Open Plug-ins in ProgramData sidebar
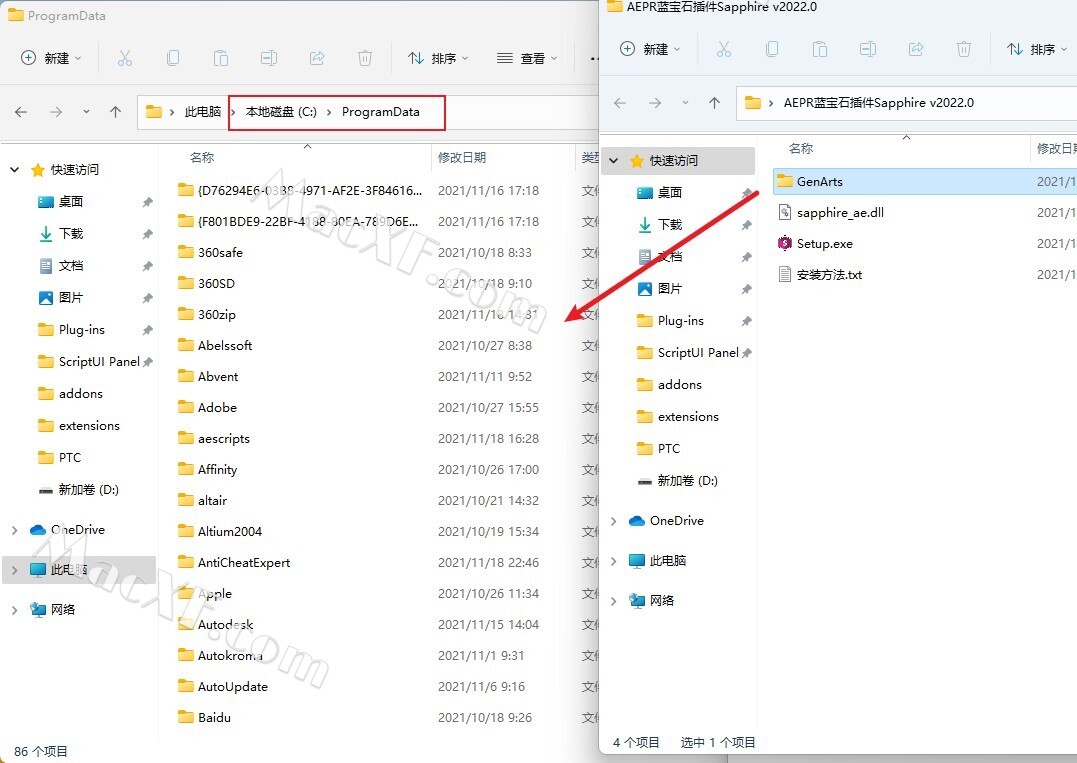 (x=82, y=330)
